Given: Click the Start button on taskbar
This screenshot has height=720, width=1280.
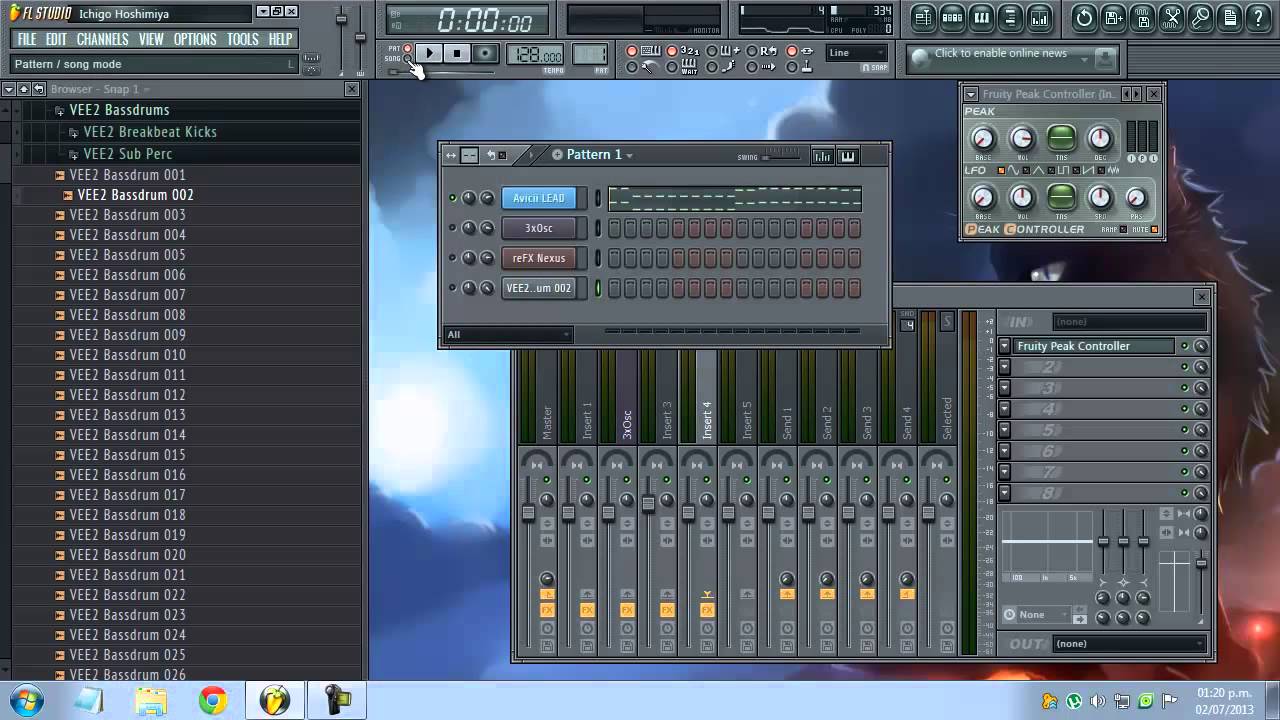Looking at the screenshot, I should point(24,700).
